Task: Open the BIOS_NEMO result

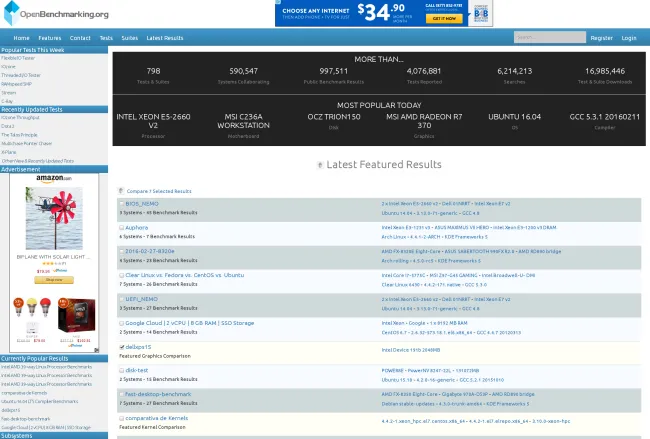Action: point(142,204)
